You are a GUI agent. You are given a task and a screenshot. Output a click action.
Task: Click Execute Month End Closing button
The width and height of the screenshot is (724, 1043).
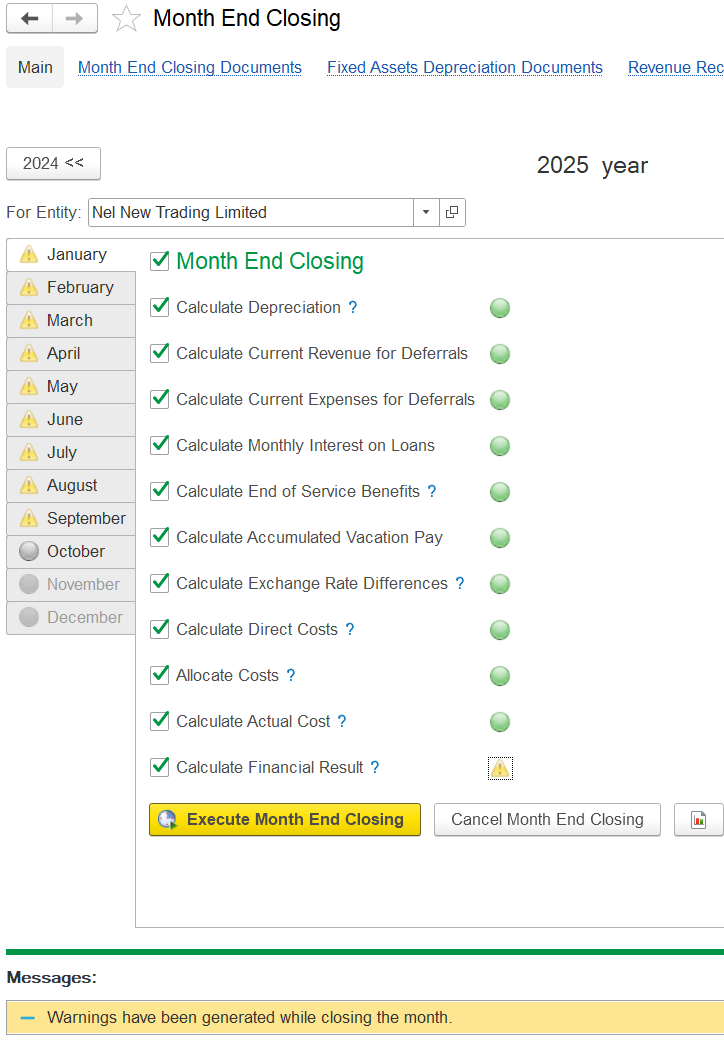285,820
